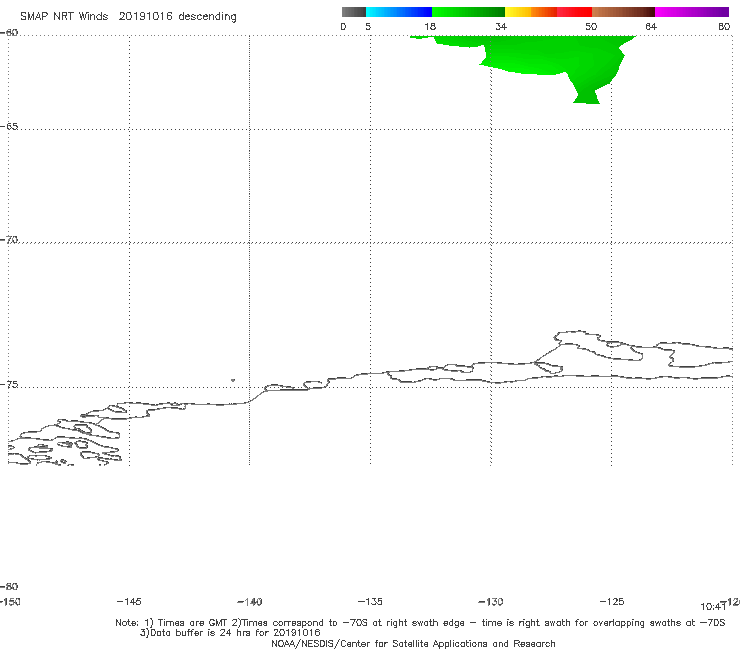Click the word descending in the title
Image resolution: width=740 pixels, height=650 pixels.
pos(207,17)
